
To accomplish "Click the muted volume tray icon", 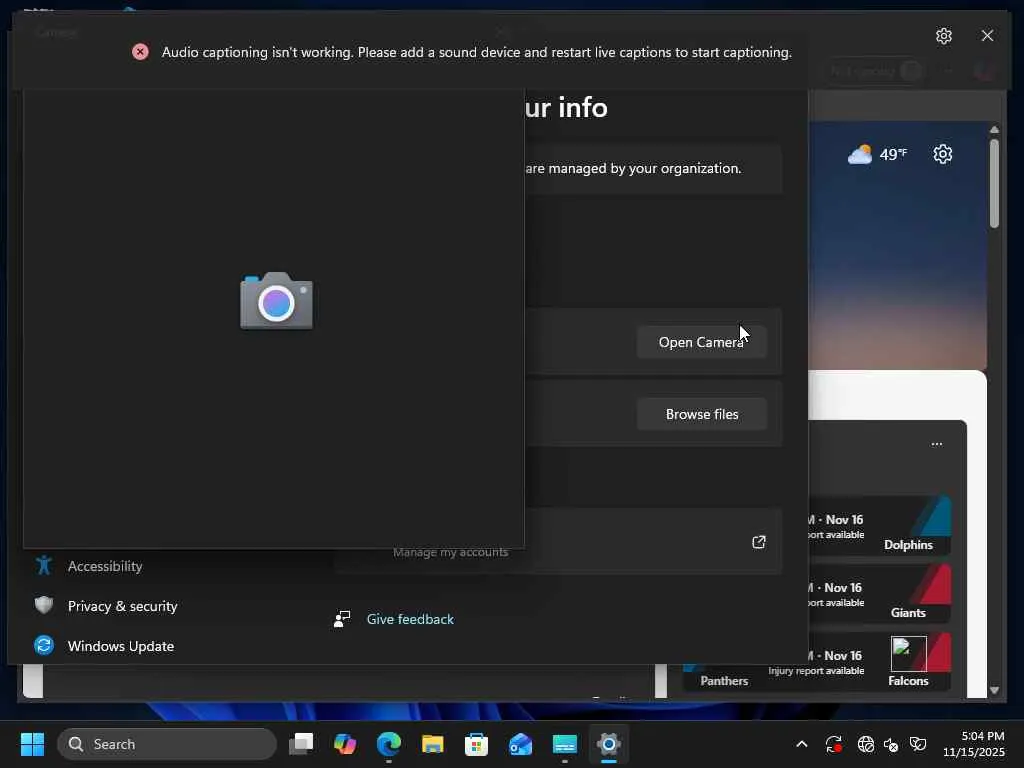I will [891, 744].
